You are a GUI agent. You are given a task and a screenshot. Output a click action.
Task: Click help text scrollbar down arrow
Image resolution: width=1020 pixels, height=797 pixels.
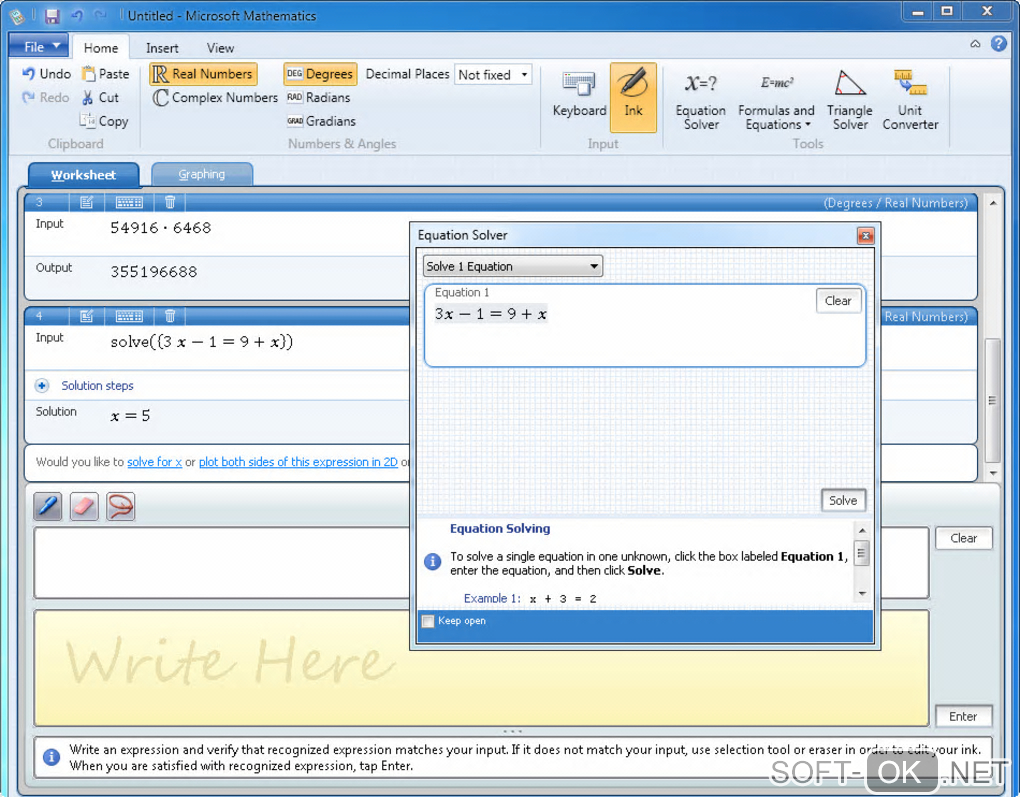tap(862, 593)
